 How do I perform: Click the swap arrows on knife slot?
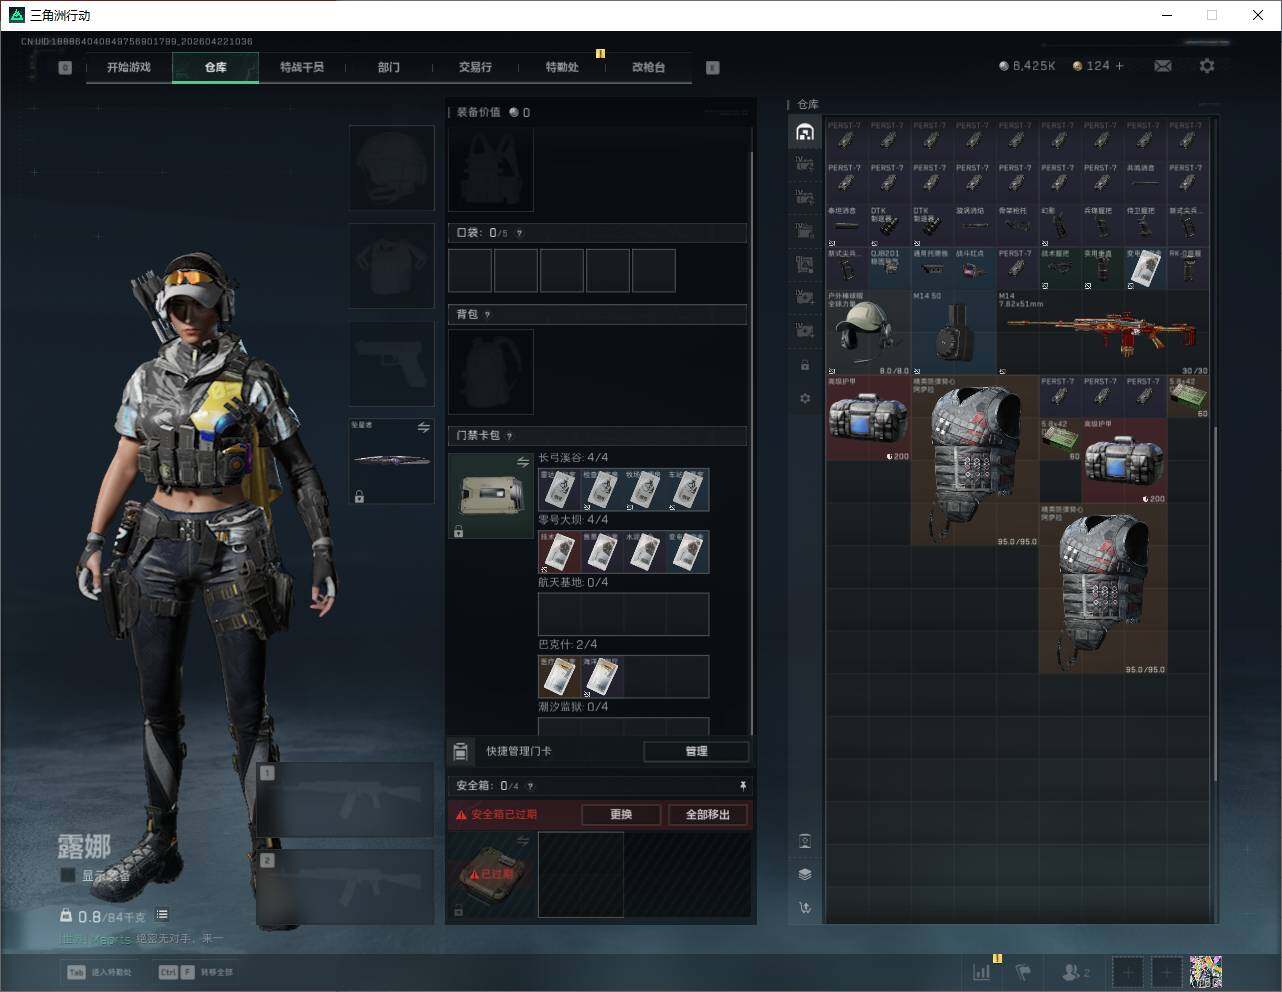[423, 428]
